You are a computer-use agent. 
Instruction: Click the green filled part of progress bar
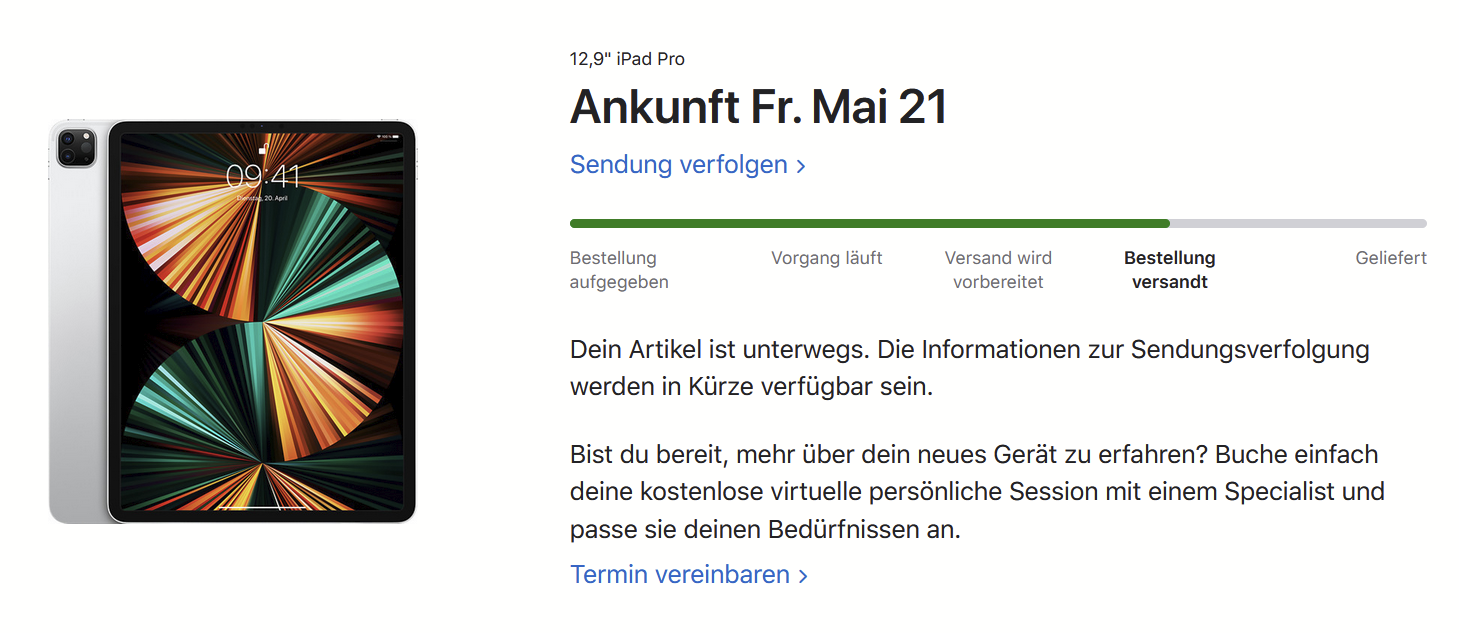(x=869, y=224)
